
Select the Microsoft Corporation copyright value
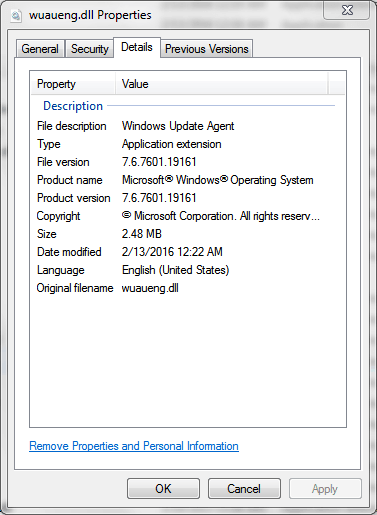click(x=221, y=216)
